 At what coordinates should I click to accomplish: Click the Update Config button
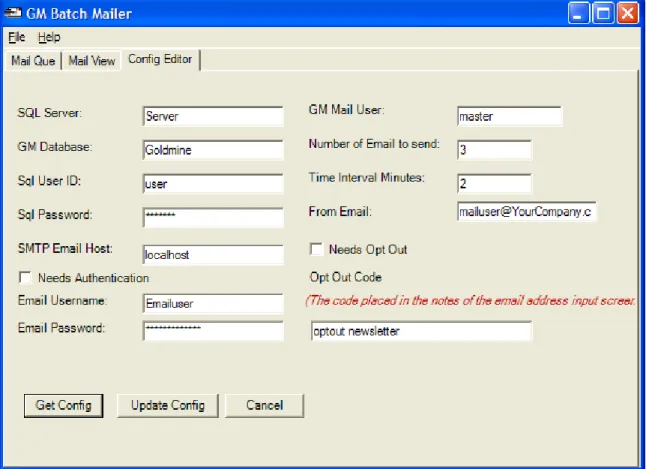click(x=168, y=406)
